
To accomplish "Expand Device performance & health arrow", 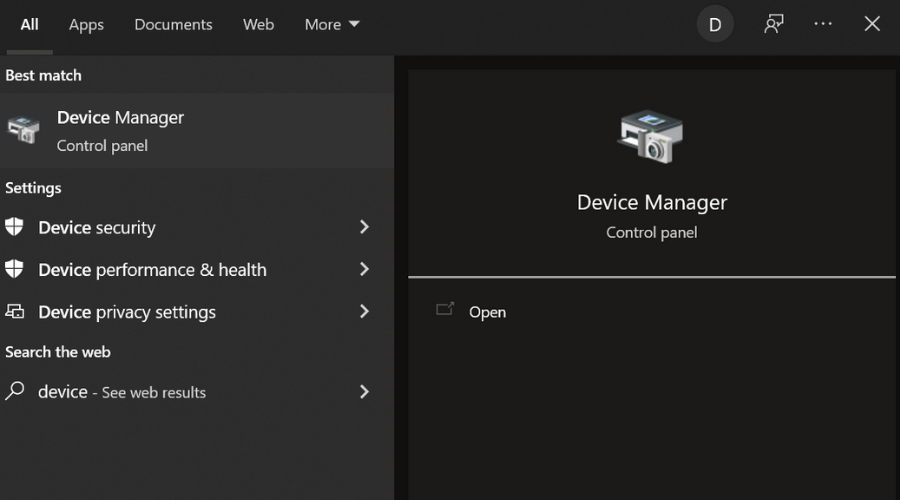I will coord(364,269).
